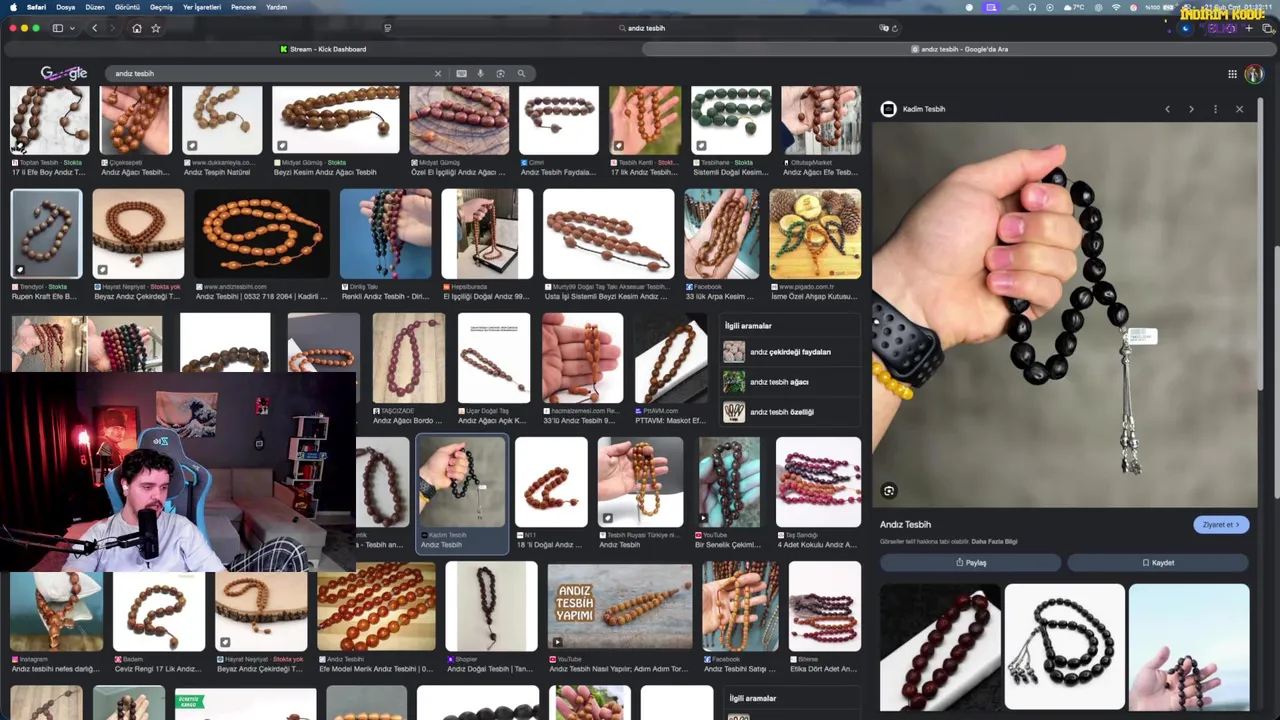Open red tesbih related thumbnail in panel
Image resolution: width=1280 pixels, height=720 pixels.
(939, 647)
